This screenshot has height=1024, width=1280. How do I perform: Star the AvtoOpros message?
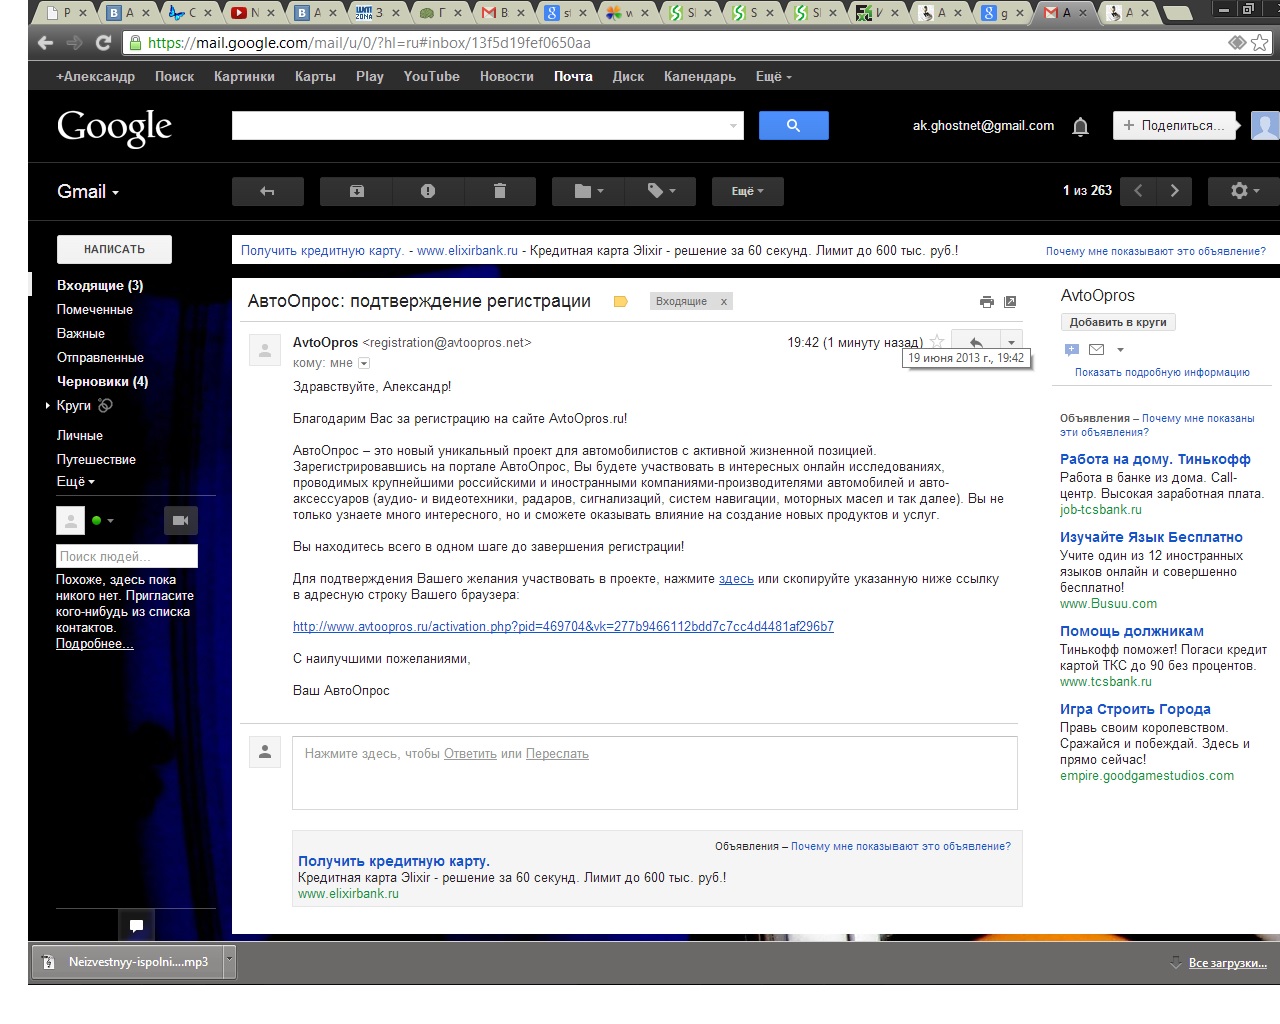[937, 342]
